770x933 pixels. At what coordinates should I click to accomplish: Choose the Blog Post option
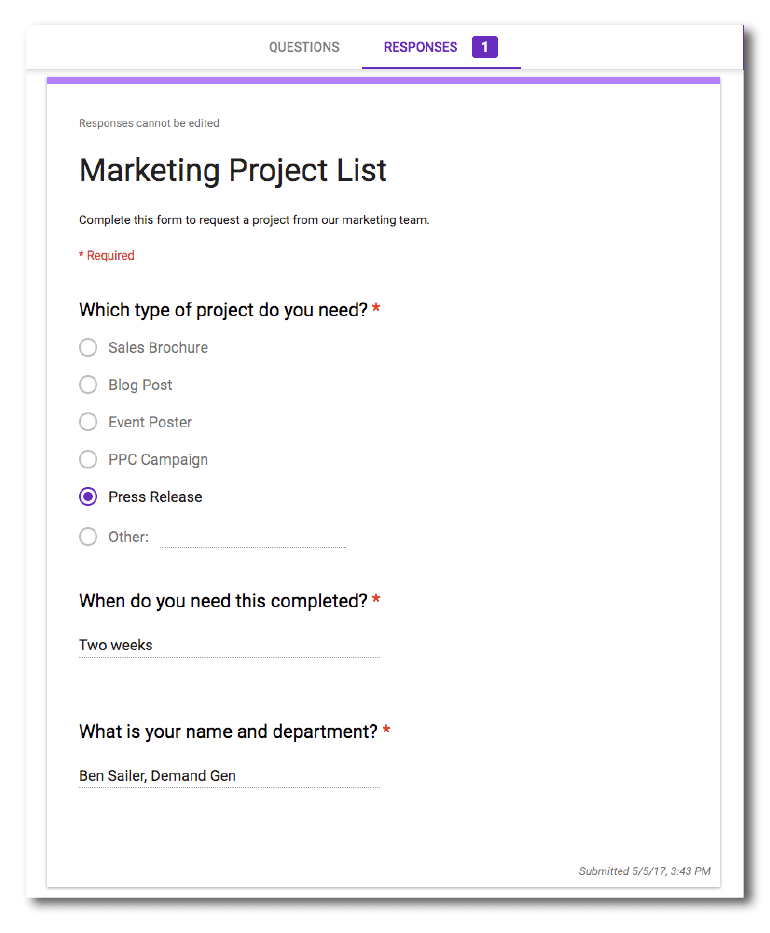click(x=88, y=385)
